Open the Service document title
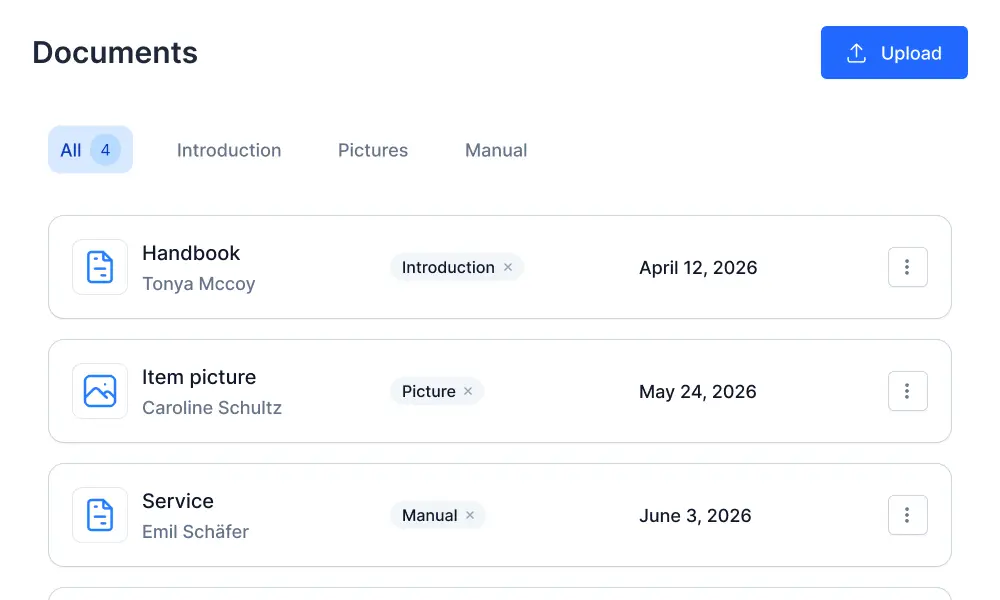This screenshot has height=600, width=1000. (178, 501)
